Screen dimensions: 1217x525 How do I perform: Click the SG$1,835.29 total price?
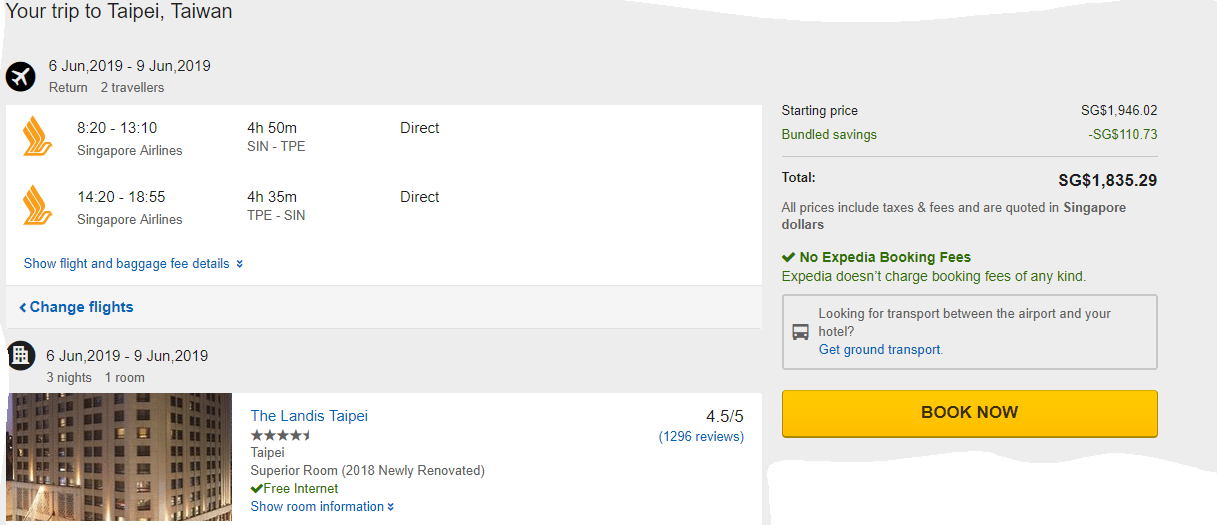[x=1107, y=181]
